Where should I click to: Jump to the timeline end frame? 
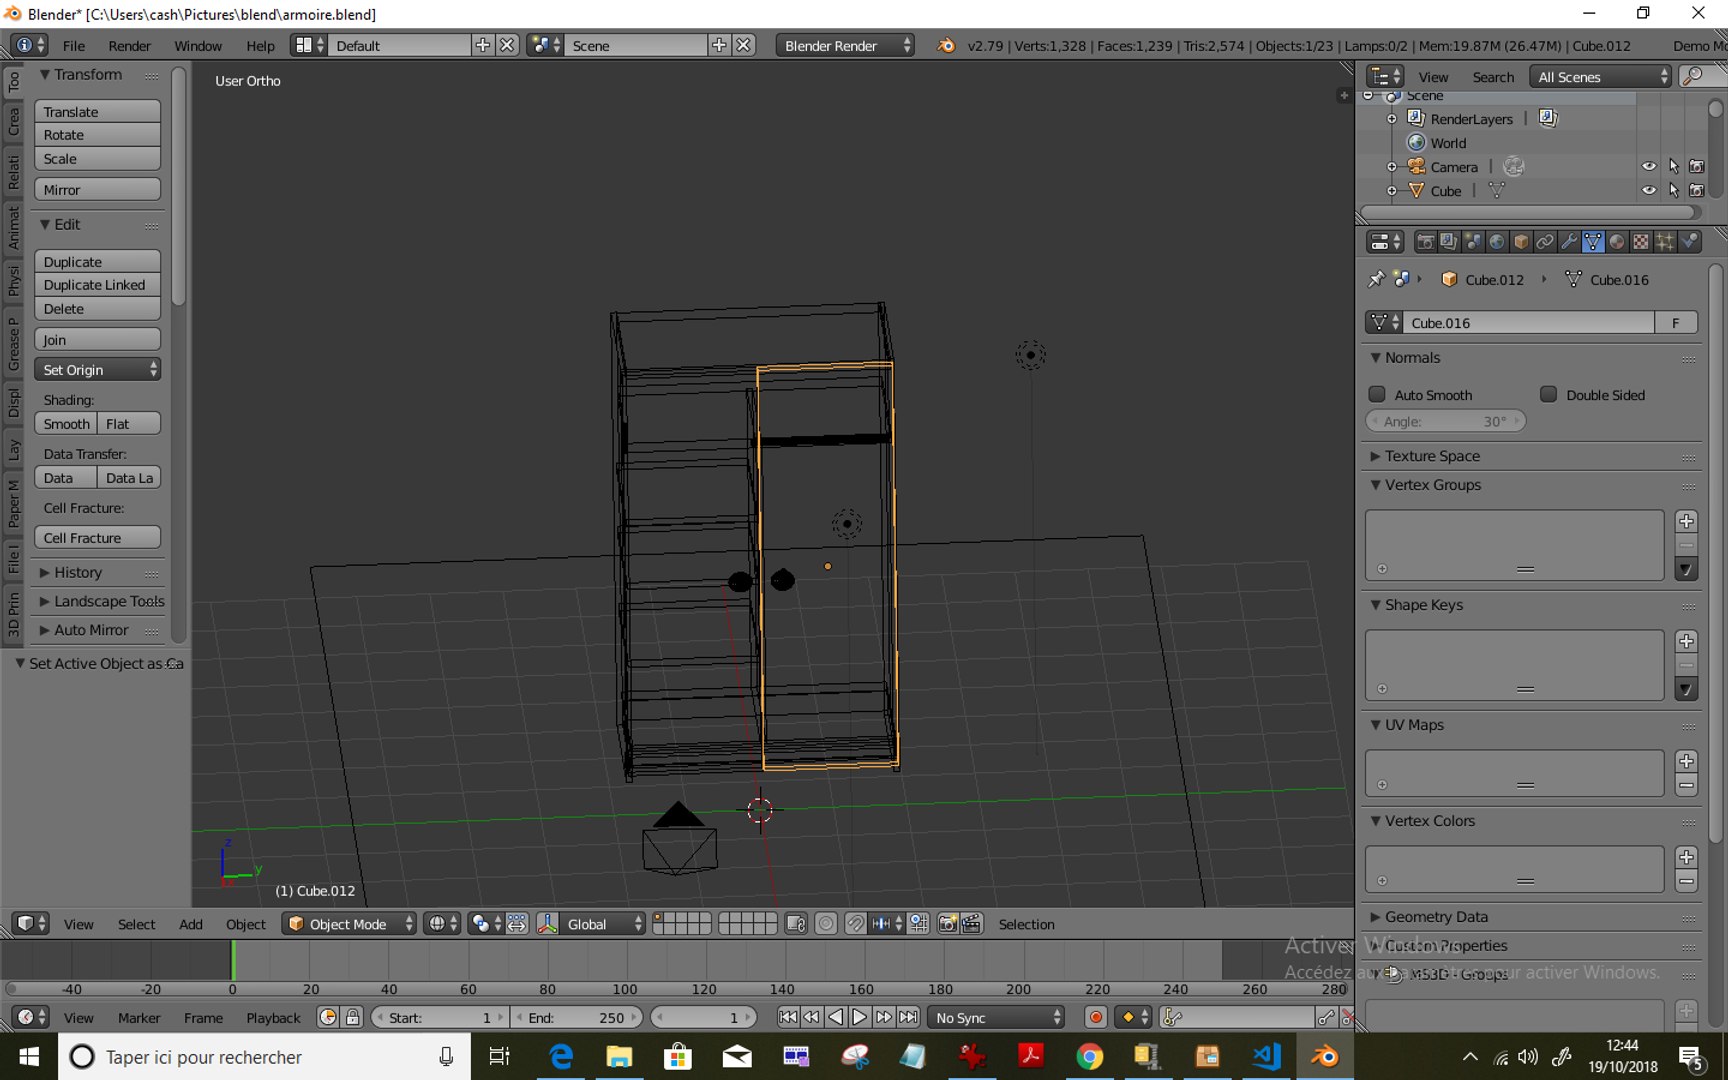pyautogui.click(x=908, y=1017)
